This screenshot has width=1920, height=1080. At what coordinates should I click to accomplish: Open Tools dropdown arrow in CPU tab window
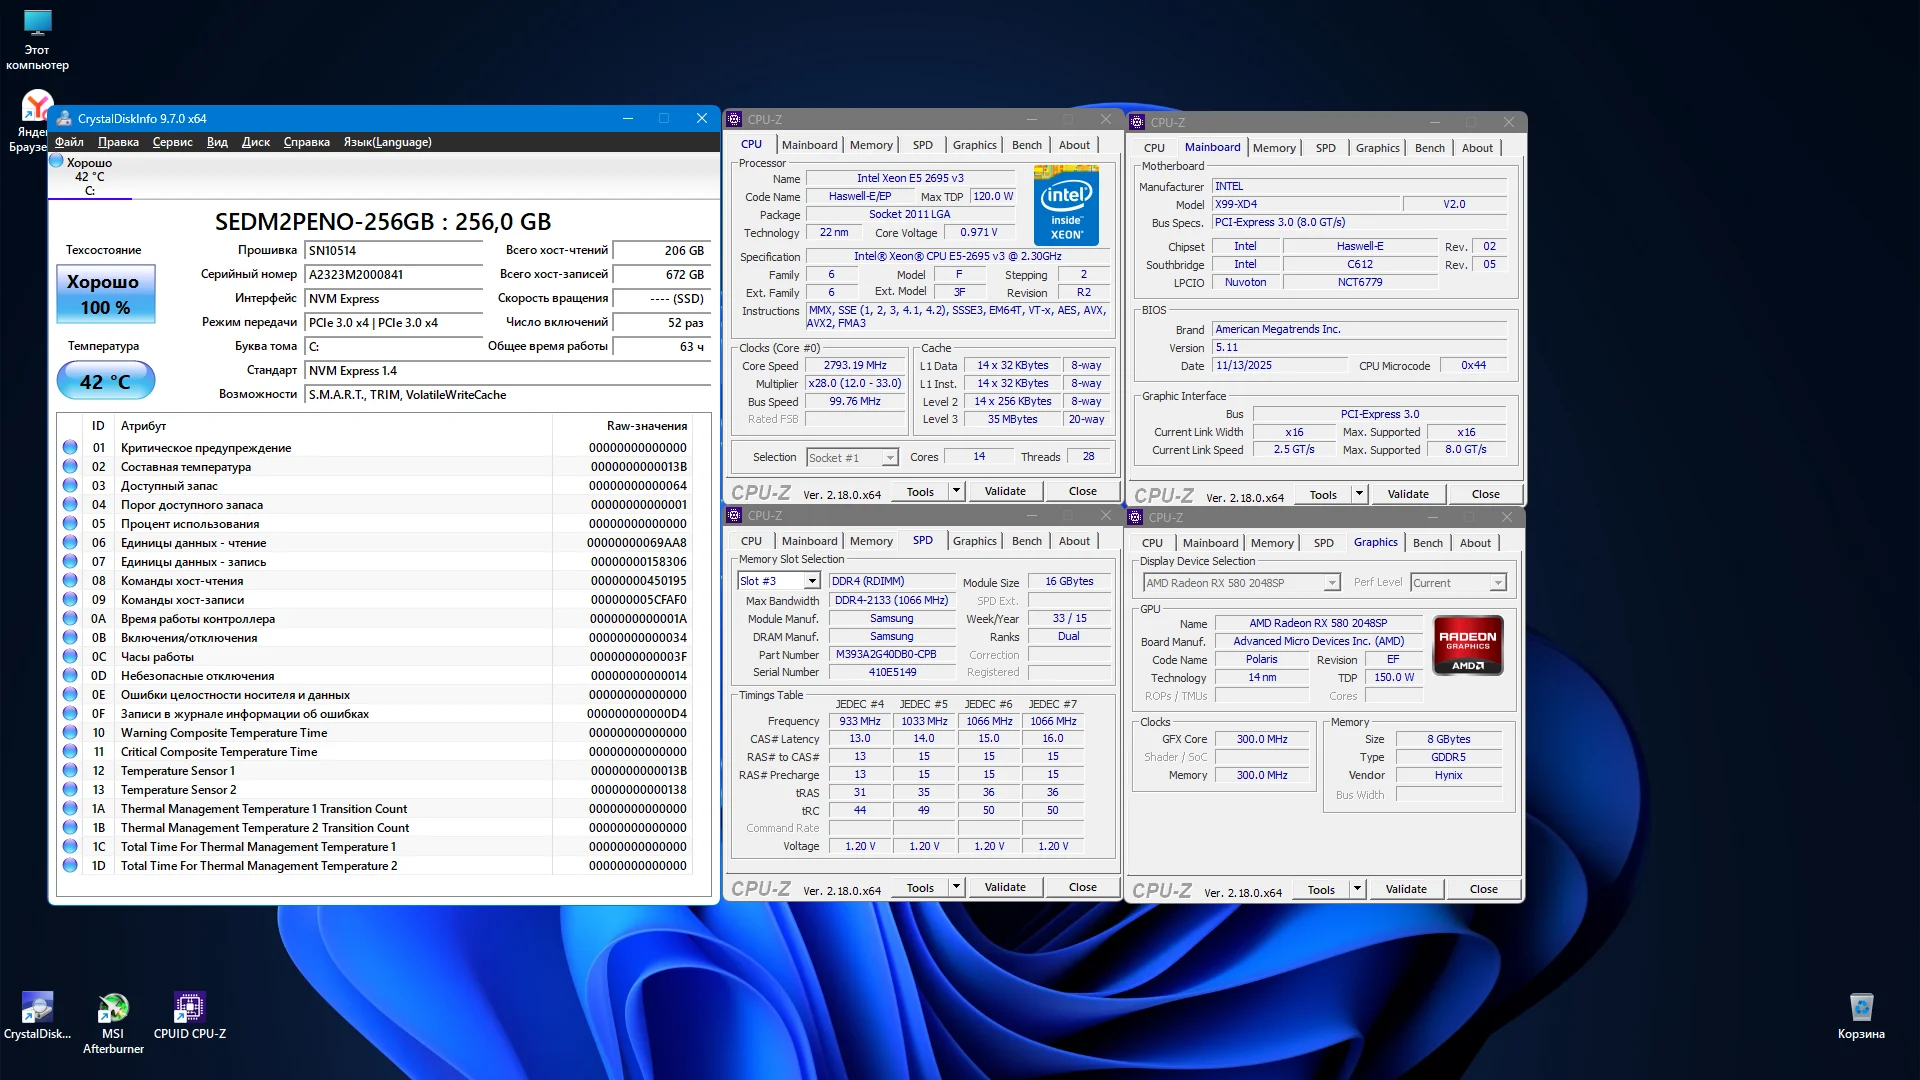pos(956,491)
